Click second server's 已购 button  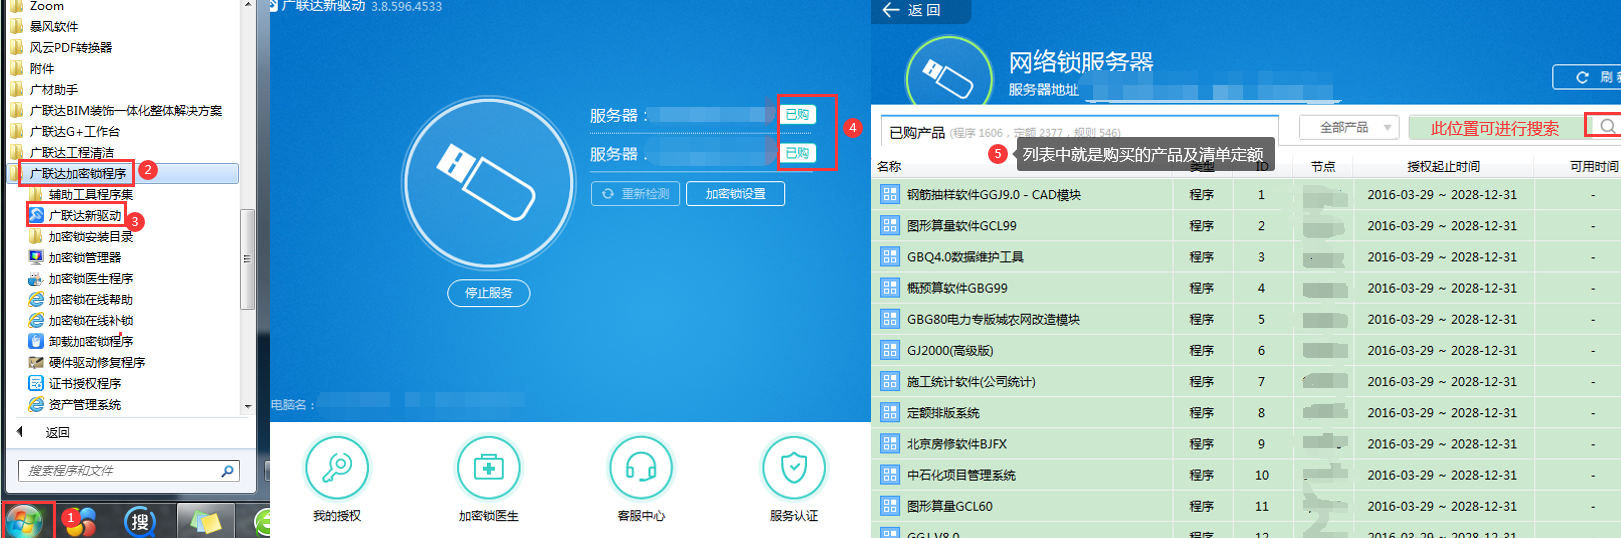[798, 152]
